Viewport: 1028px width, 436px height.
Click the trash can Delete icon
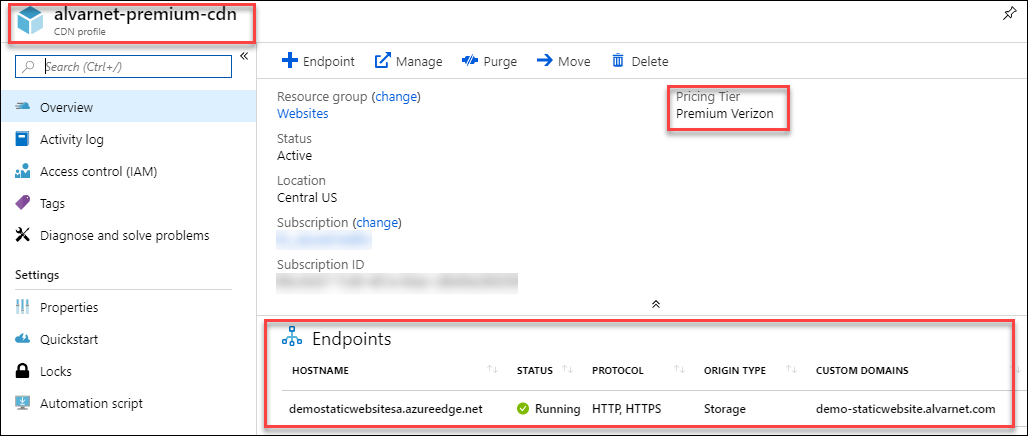[x=618, y=61]
